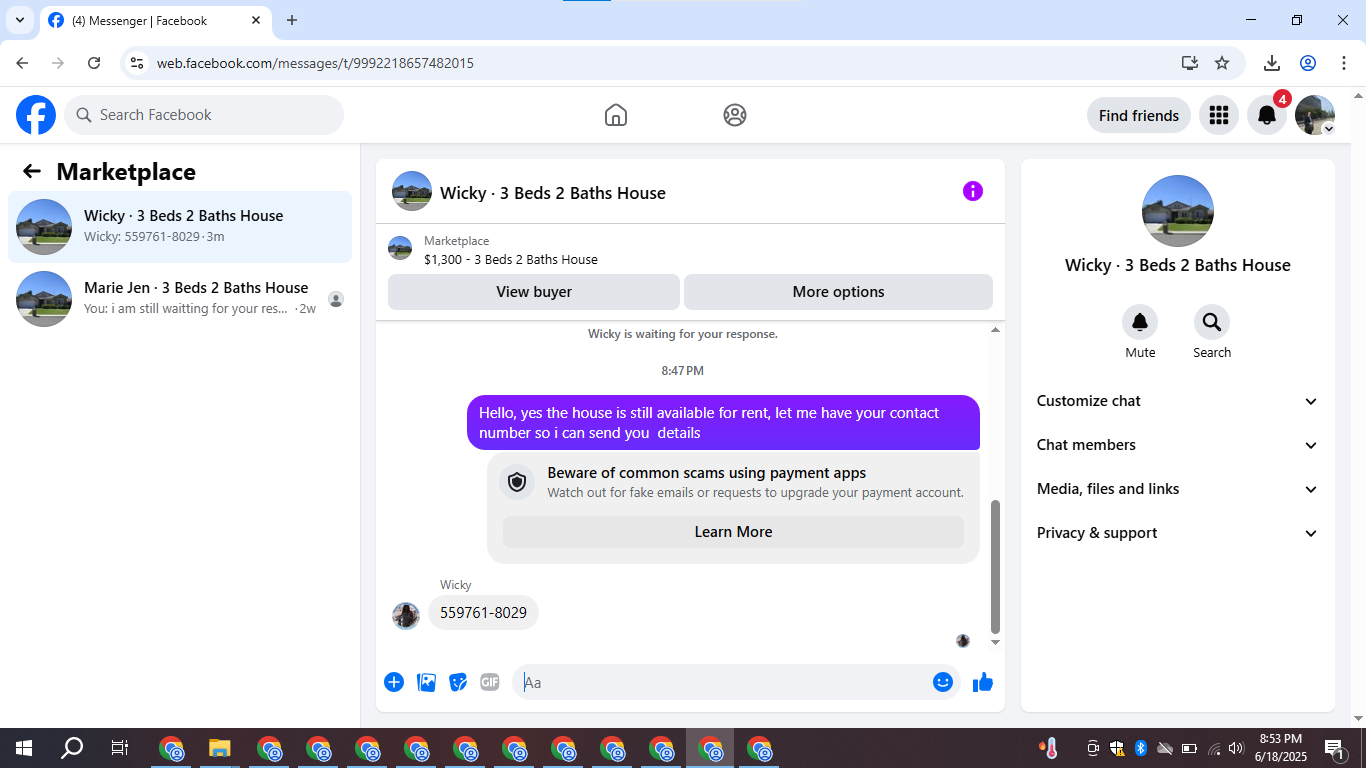The height and width of the screenshot is (768, 1366).
Task: Expand the Privacy & support section
Action: [x=1178, y=533]
